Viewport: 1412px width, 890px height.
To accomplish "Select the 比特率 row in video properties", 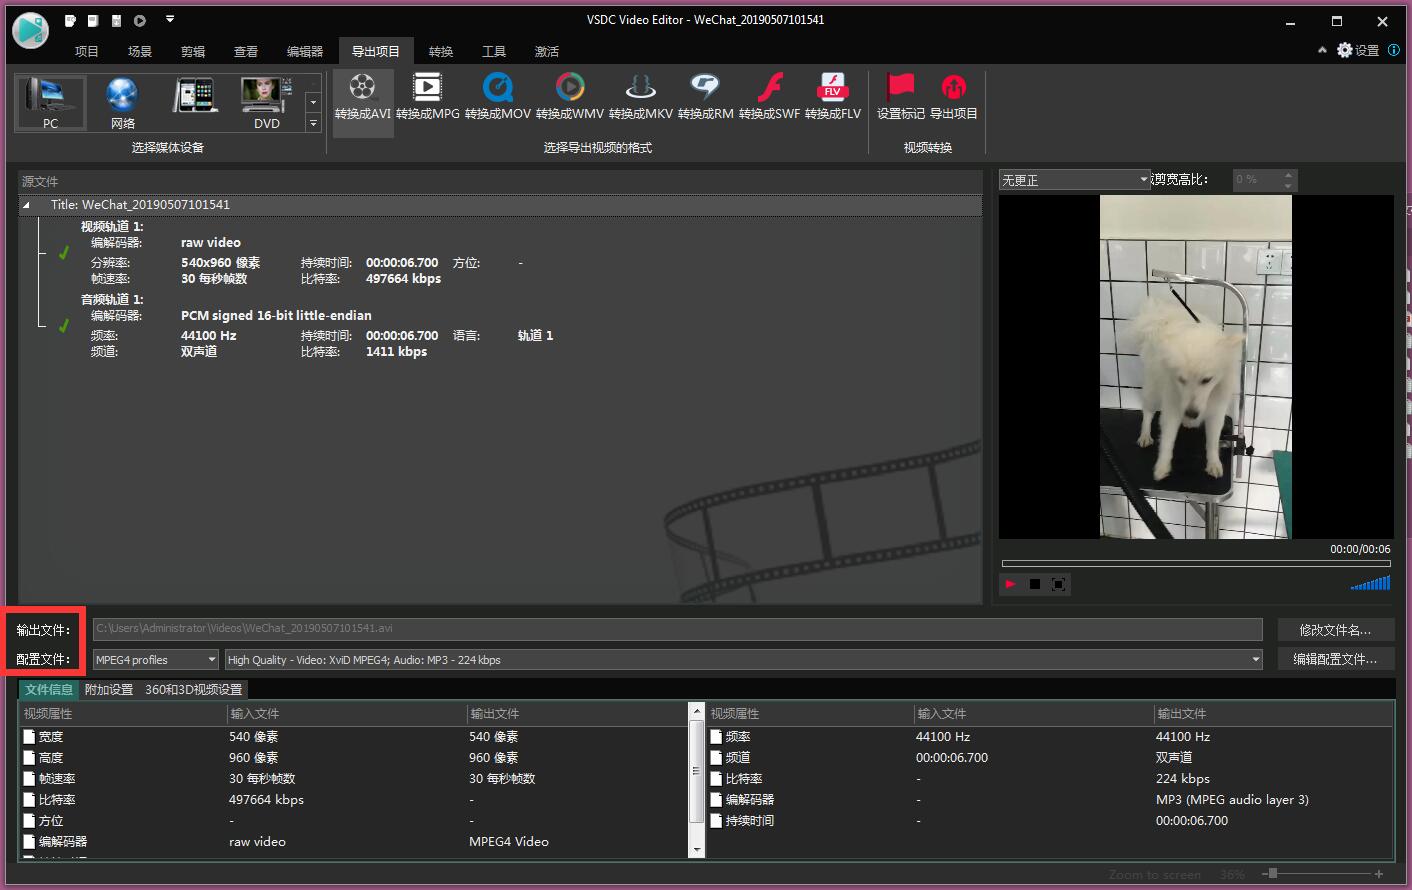I will coord(354,800).
